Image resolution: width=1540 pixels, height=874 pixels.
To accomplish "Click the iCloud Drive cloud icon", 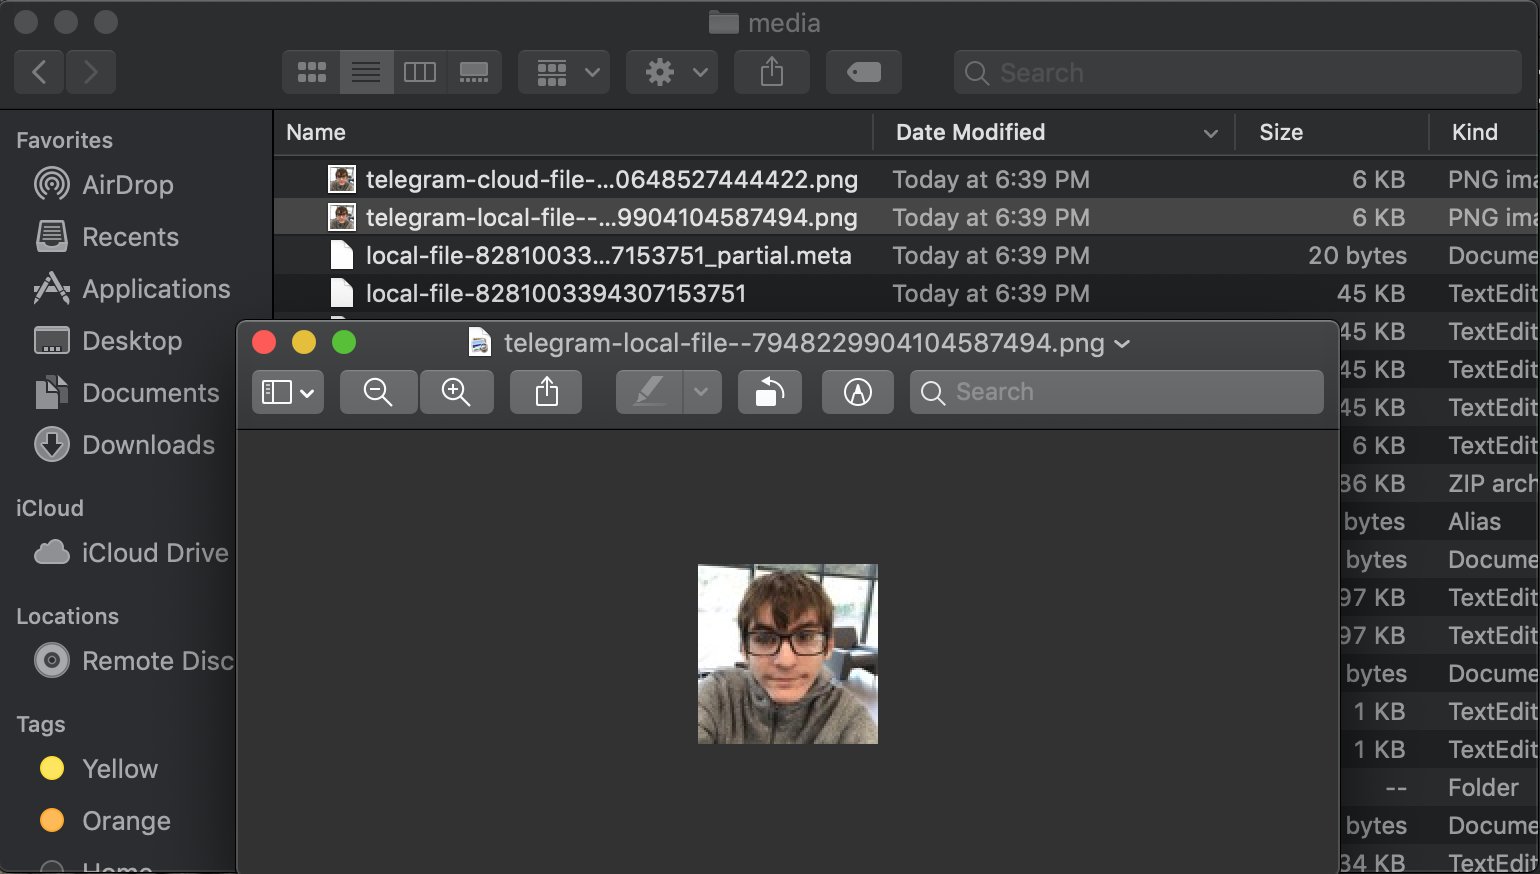I will tap(52, 553).
